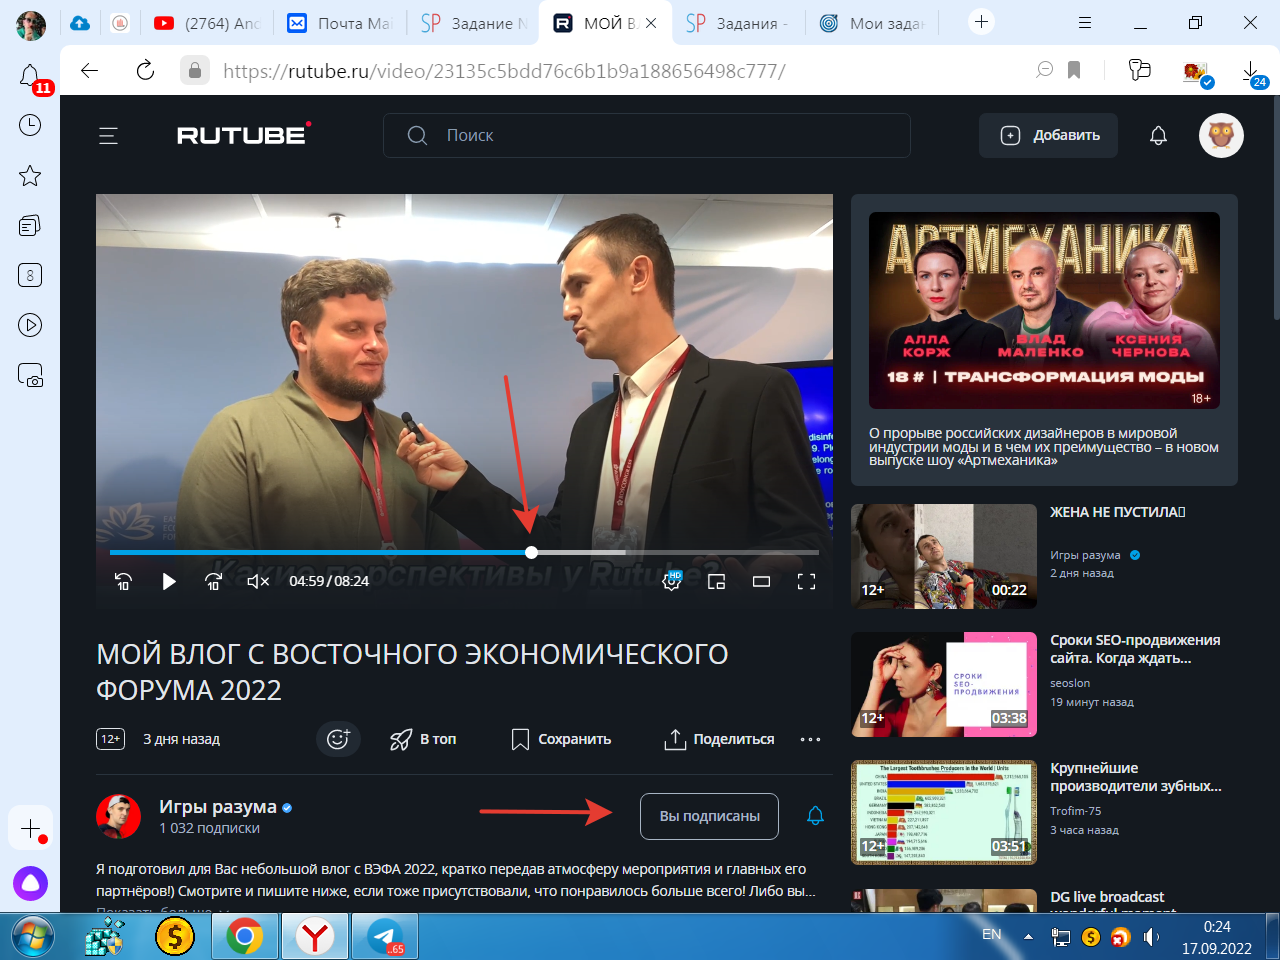Bookmark this page icon

1074,70
